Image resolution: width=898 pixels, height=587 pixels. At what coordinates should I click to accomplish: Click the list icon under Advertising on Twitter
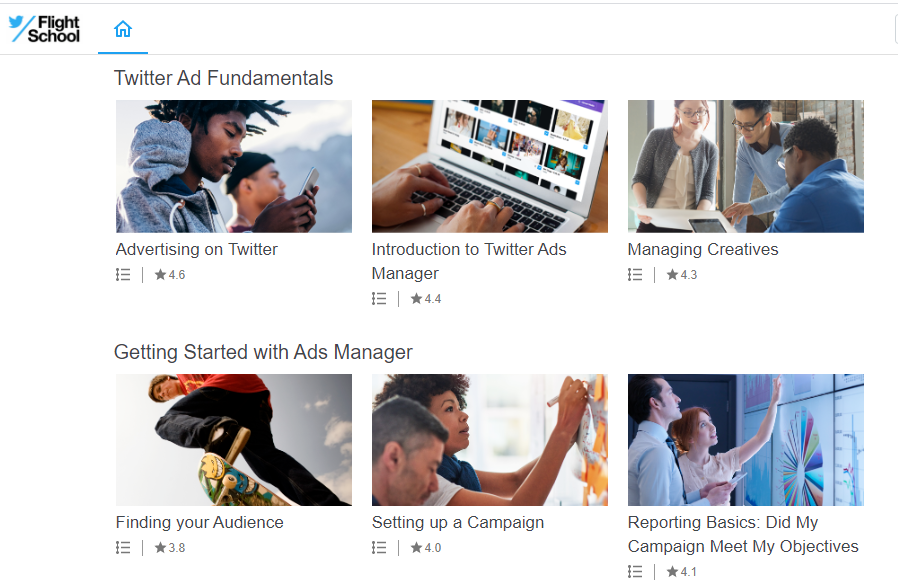tap(123, 275)
